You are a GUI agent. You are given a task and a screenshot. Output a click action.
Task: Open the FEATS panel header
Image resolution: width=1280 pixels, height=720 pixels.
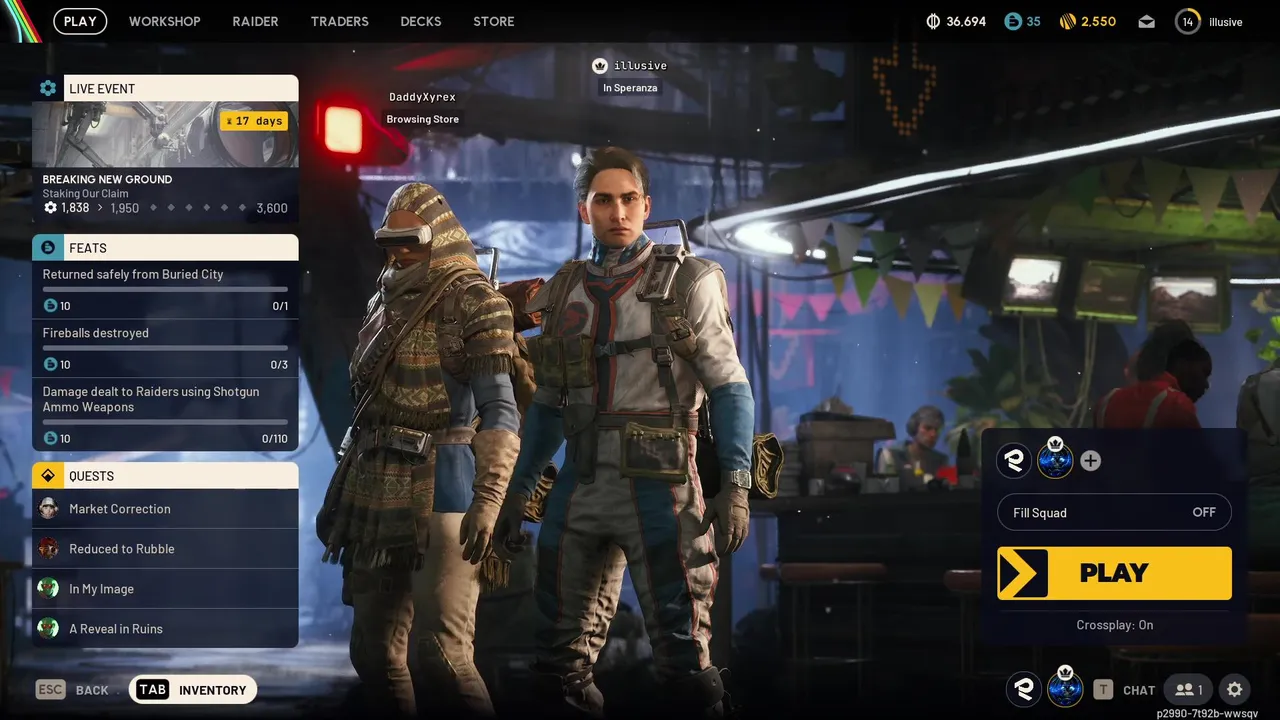pyautogui.click(x=165, y=247)
